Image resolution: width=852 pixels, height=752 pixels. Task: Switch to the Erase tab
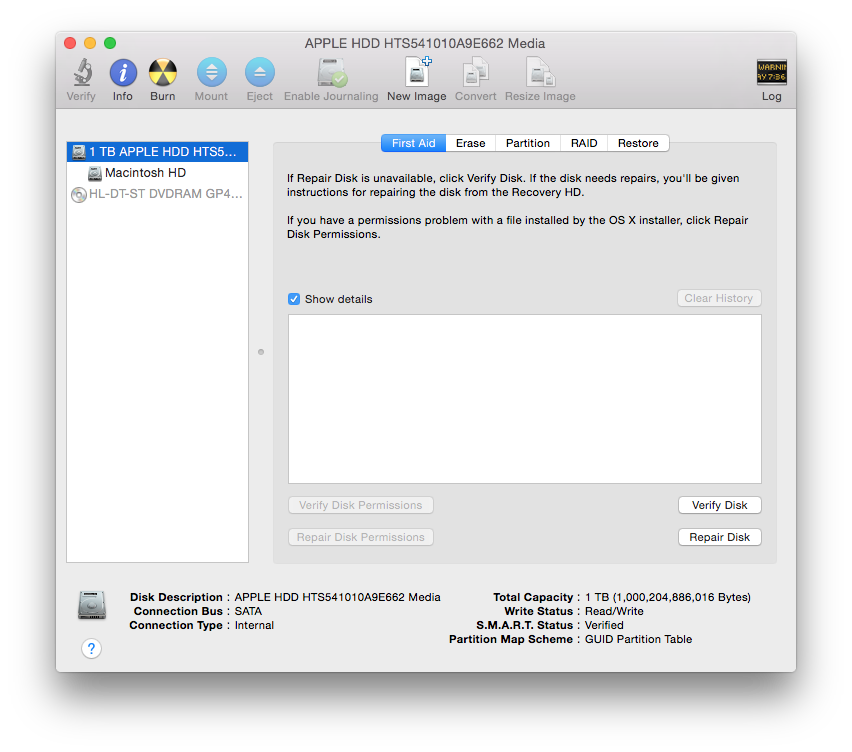coord(471,143)
